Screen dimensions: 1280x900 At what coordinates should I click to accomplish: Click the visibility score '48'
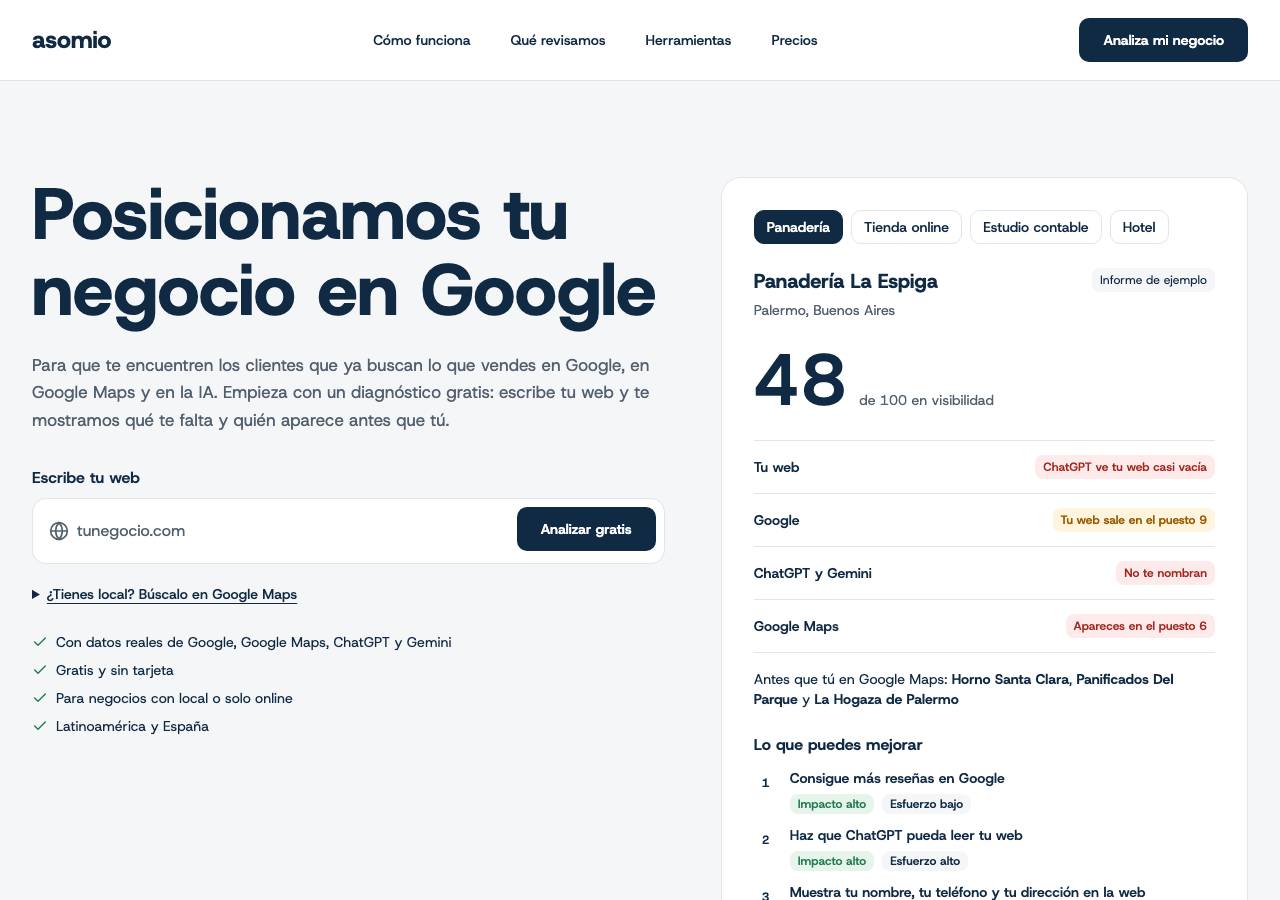click(x=800, y=380)
